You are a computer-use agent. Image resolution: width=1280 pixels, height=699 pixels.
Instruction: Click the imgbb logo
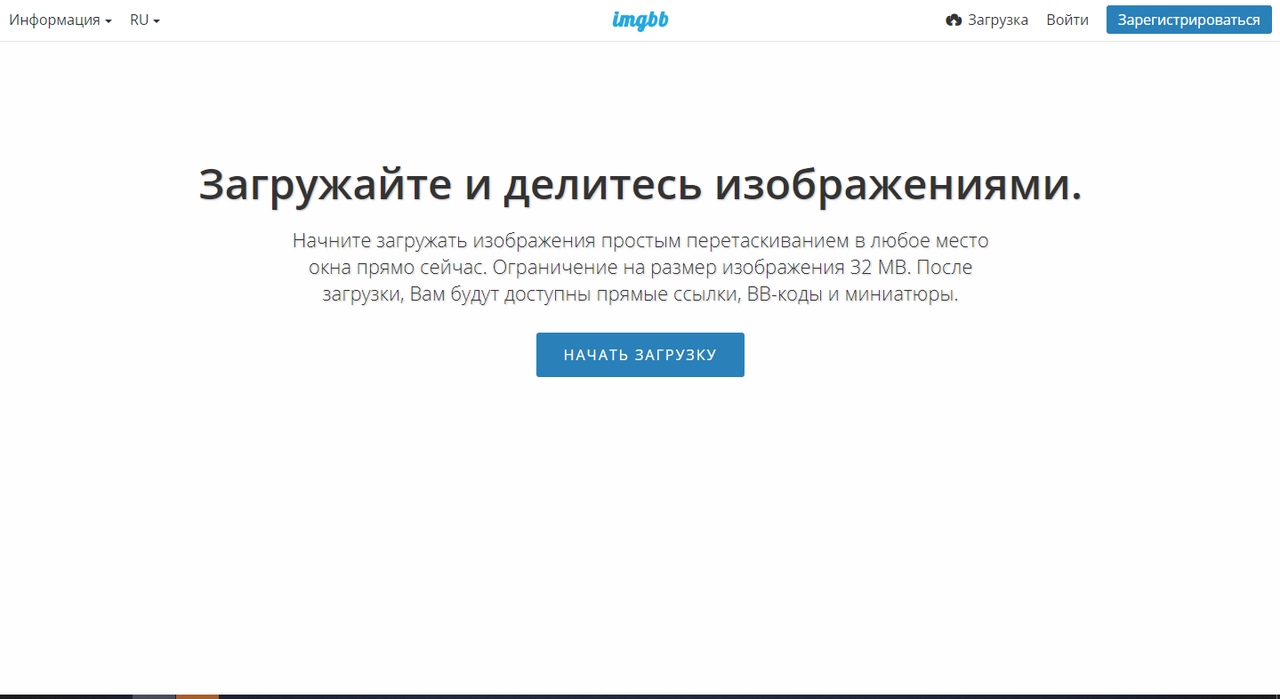640,19
